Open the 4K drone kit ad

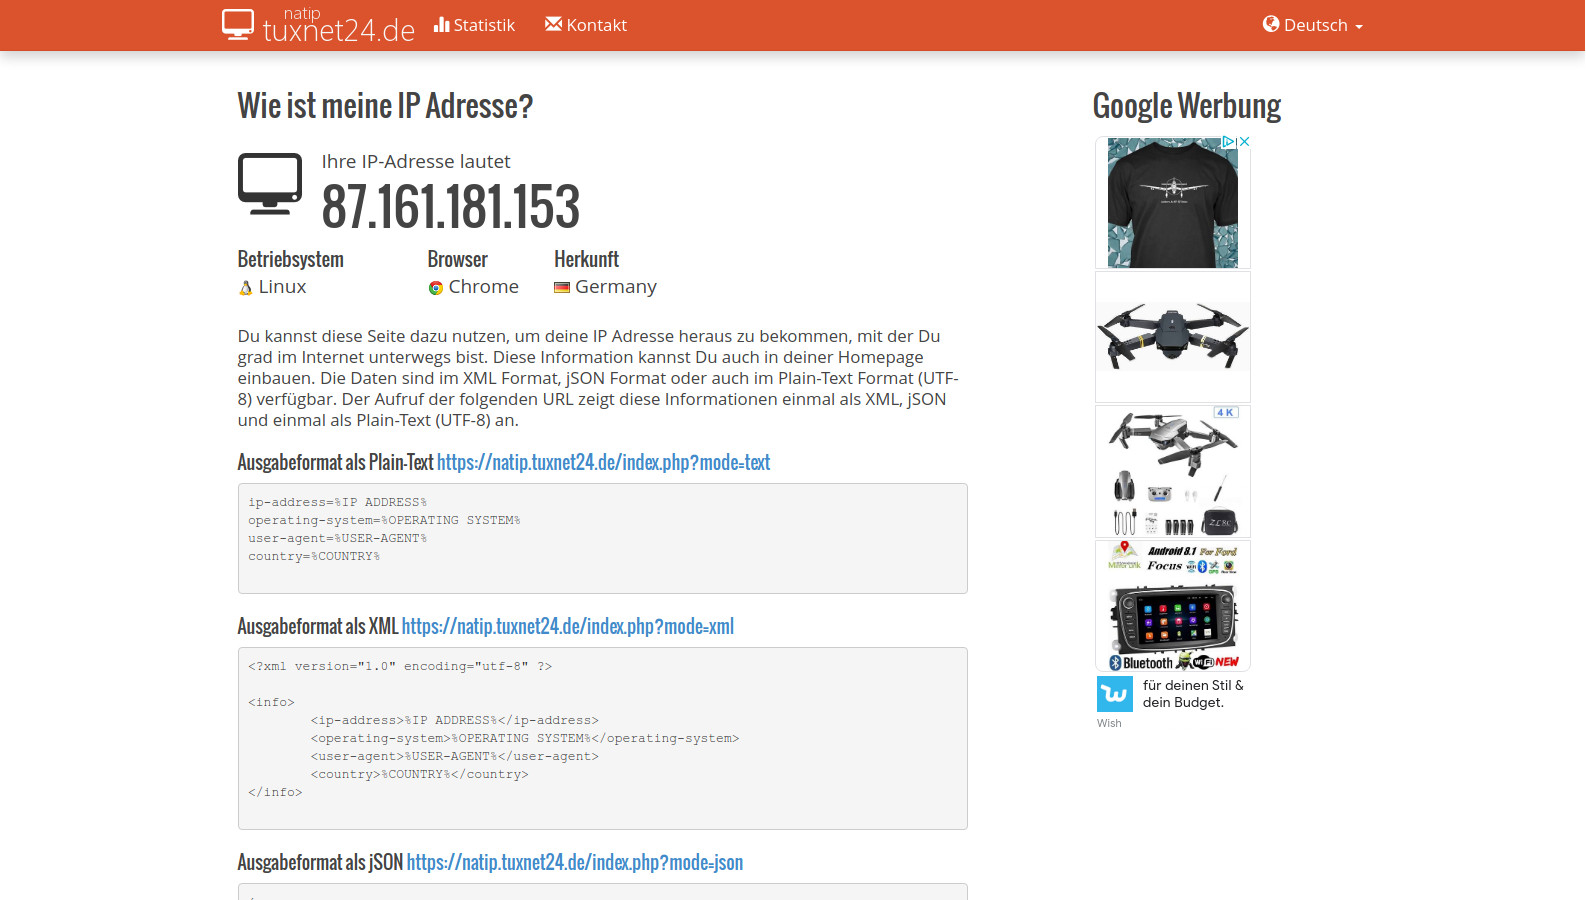[x=1172, y=471]
